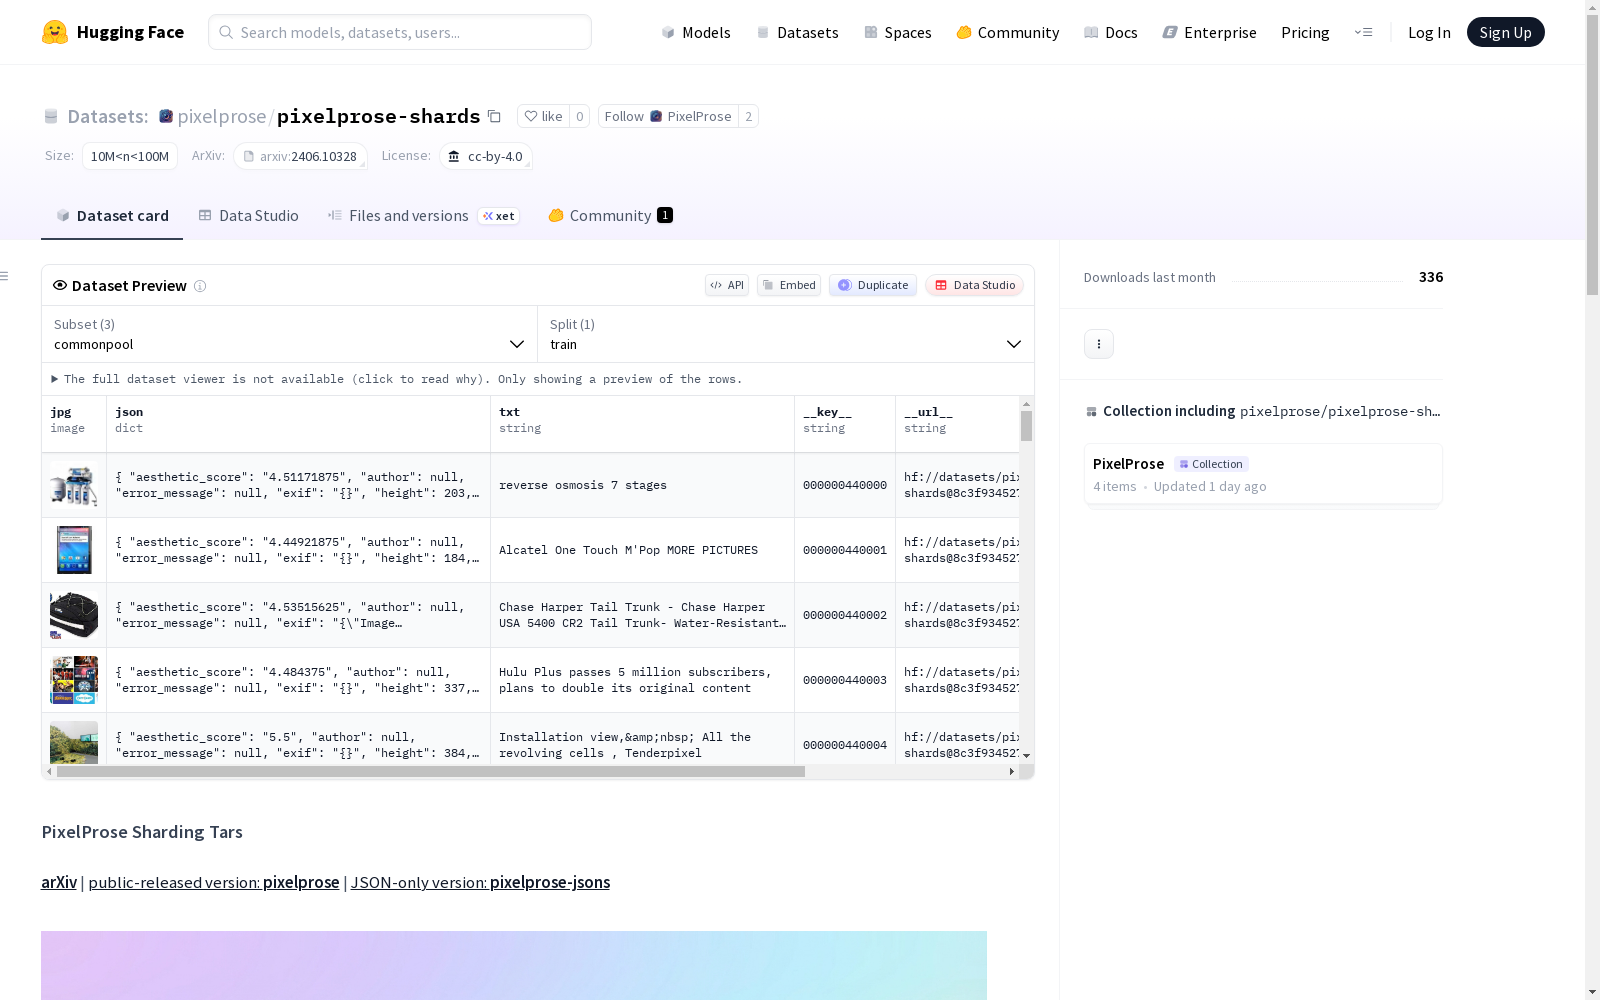Image resolution: width=1600 pixels, height=1000 pixels.
Task: Select key cell 000000440002
Action: click(845, 615)
